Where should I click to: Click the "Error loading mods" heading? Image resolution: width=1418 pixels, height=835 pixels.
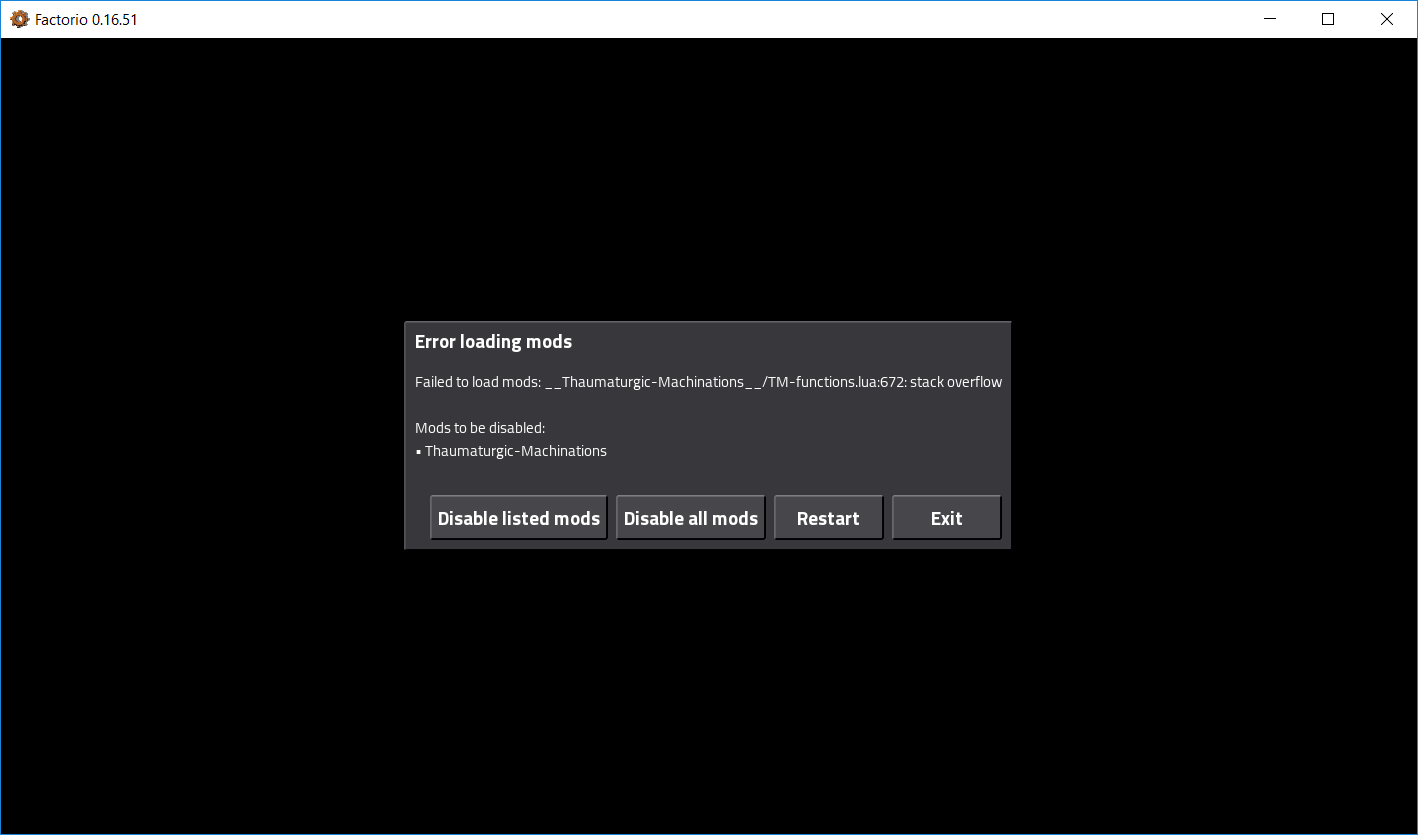493,341
